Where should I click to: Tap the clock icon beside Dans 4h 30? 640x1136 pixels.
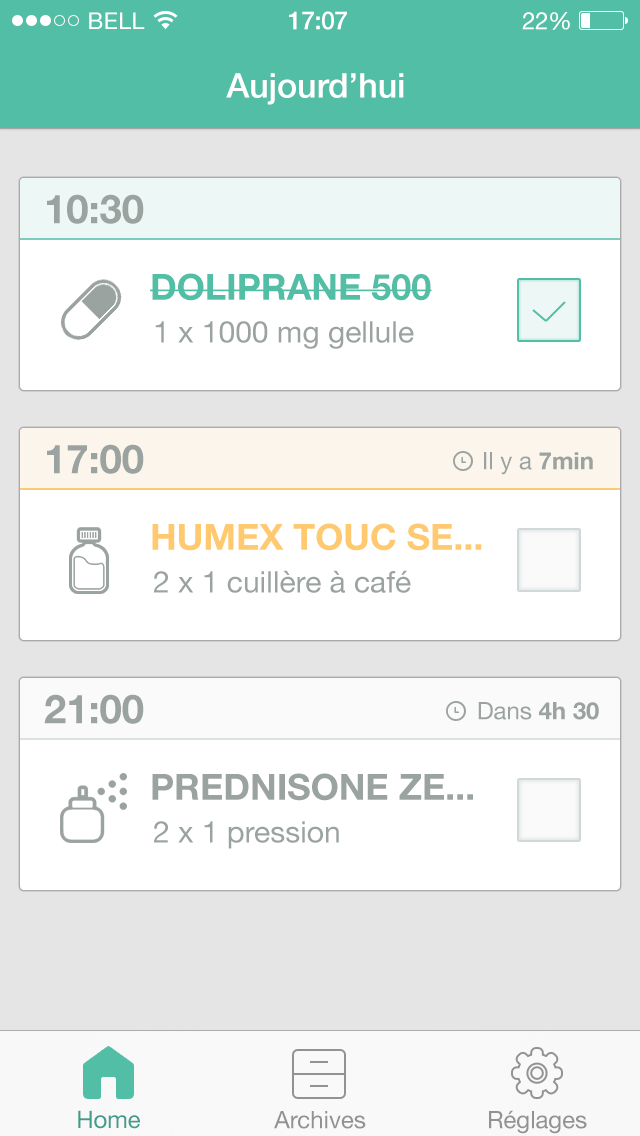coord(455,711)
